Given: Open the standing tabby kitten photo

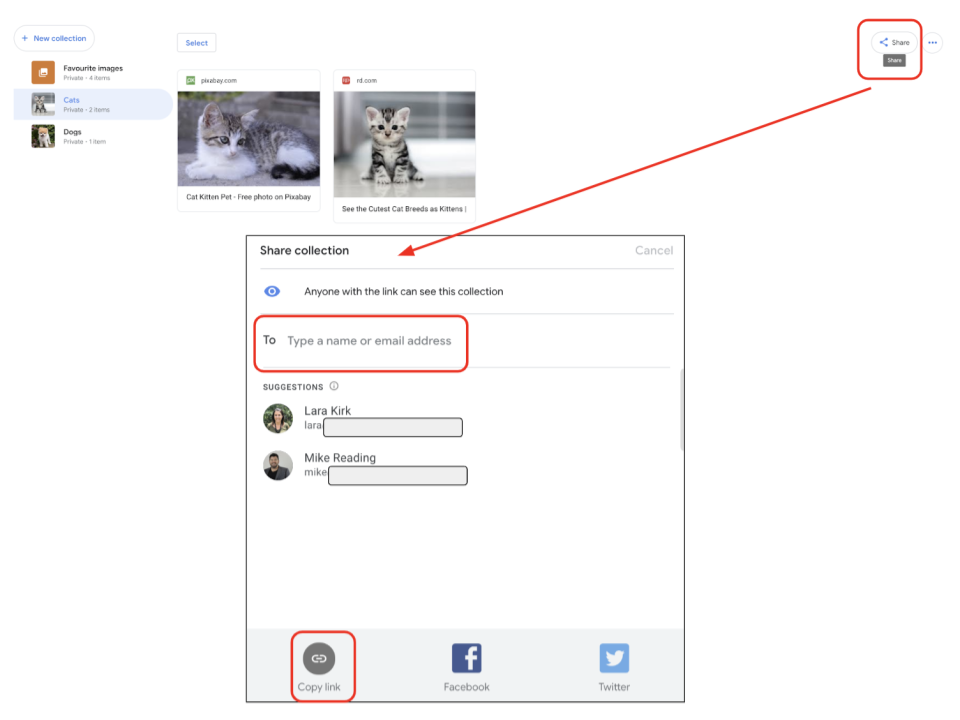Looking at the screenshot, I should (x=404, y=144).
